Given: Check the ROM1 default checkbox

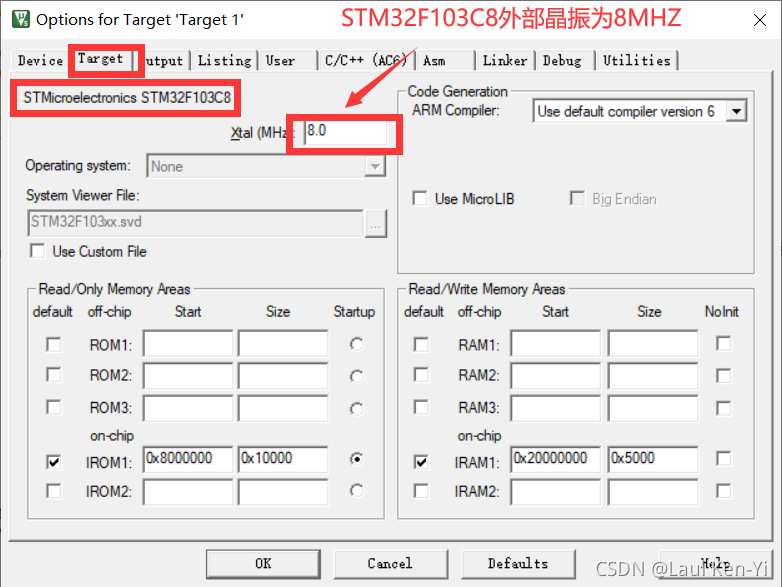Looking at the screenshot, I should 53,345.
